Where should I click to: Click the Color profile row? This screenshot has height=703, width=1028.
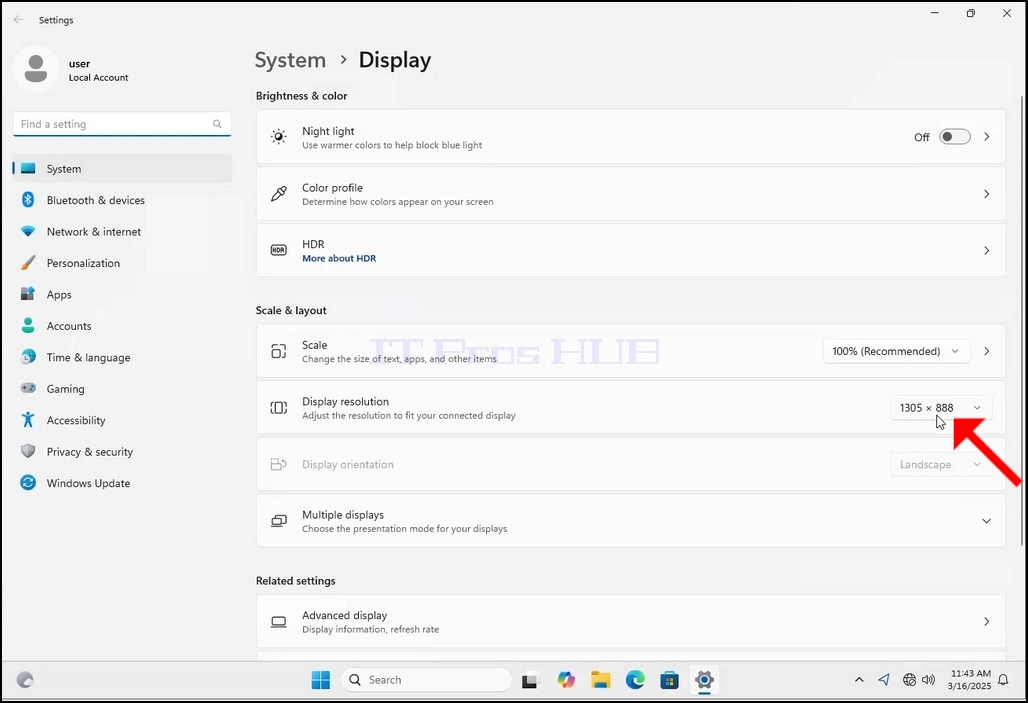631,194
